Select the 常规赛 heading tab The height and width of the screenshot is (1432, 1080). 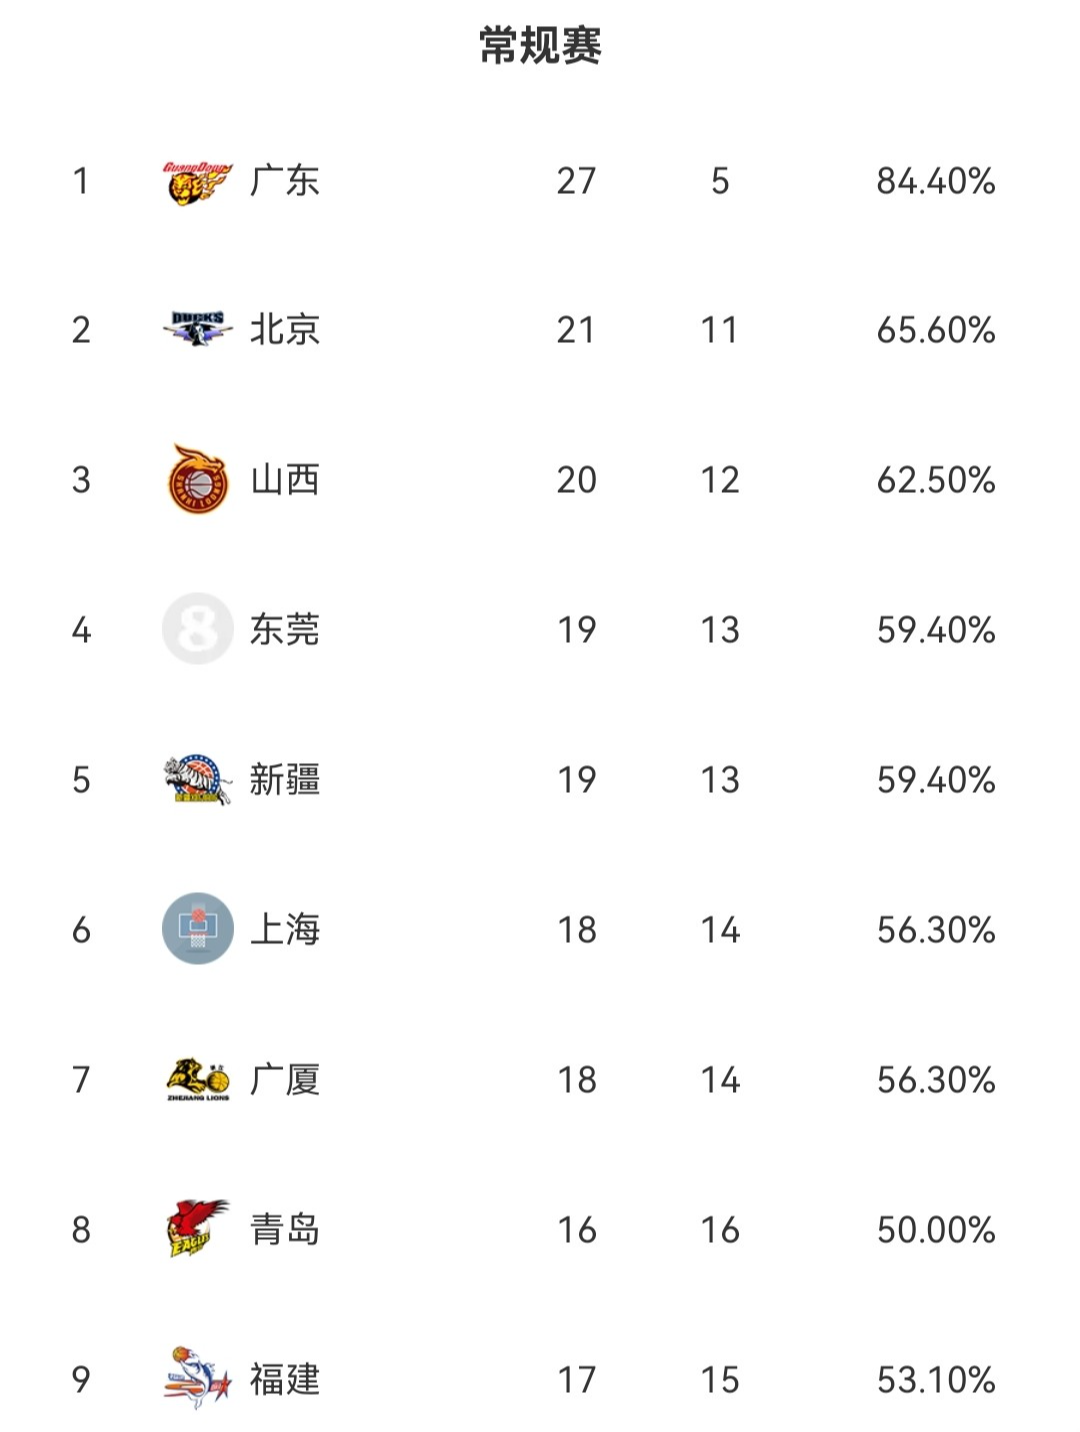pos(540,46)
